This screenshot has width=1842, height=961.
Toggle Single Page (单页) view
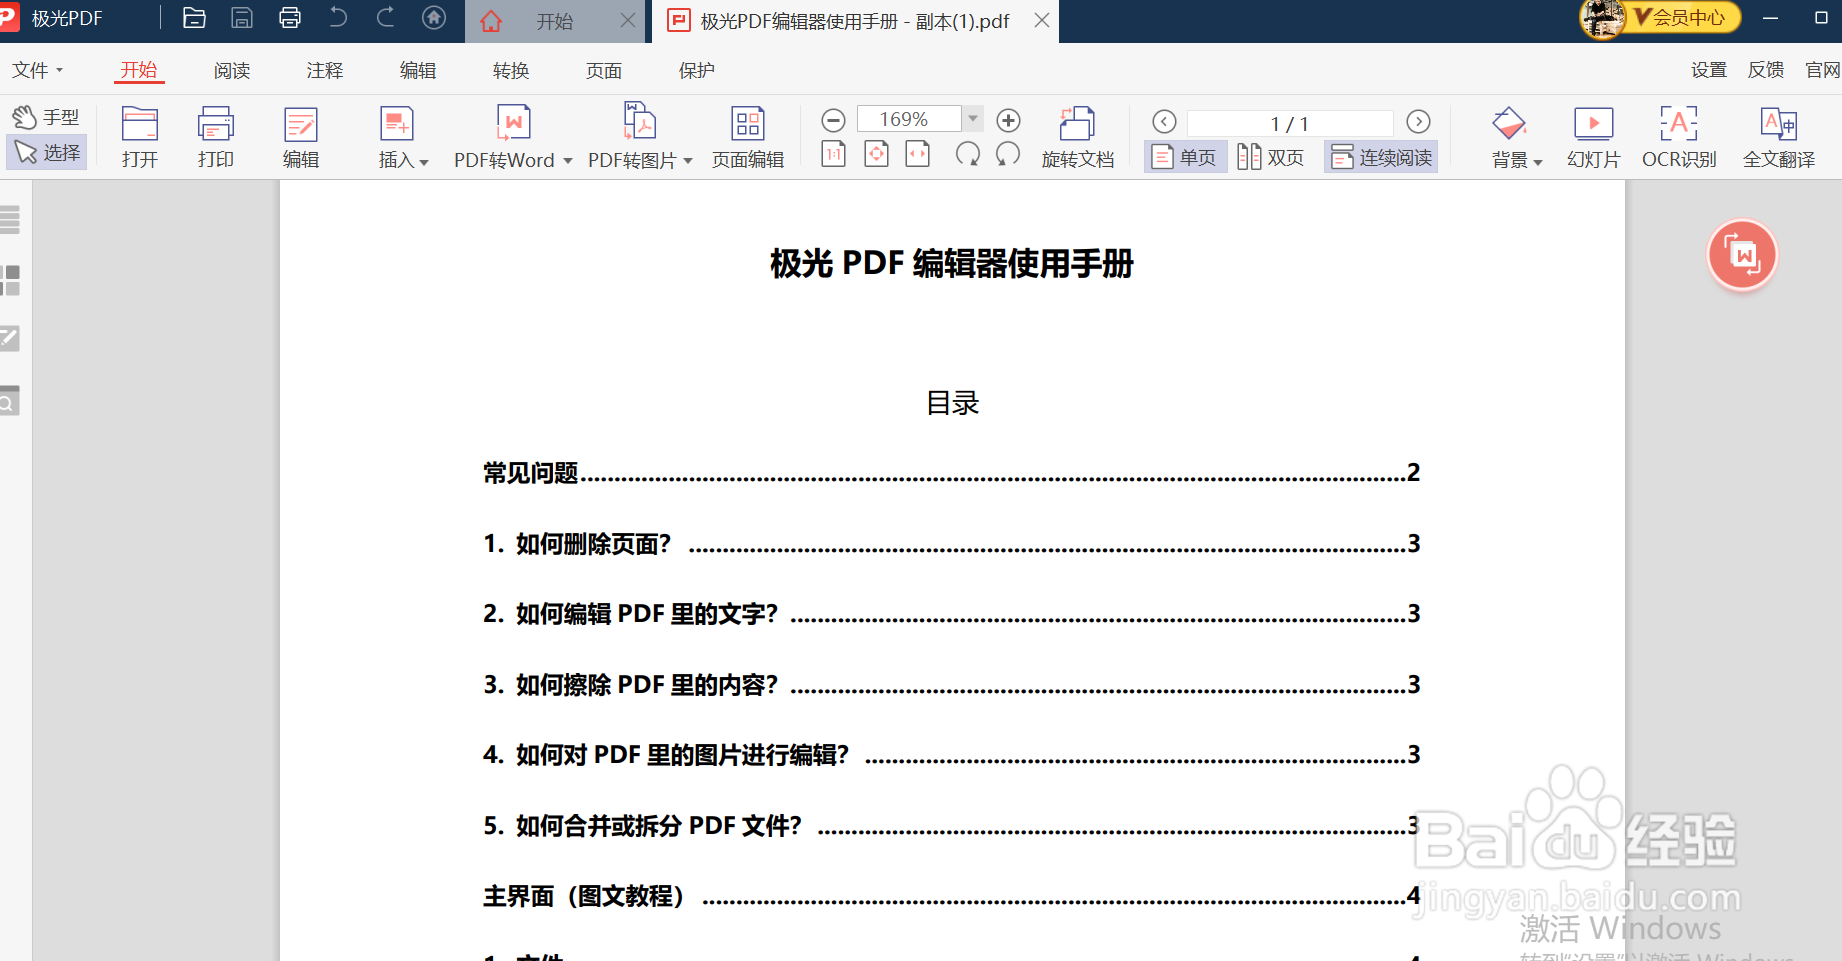[x=1185, y=157]
